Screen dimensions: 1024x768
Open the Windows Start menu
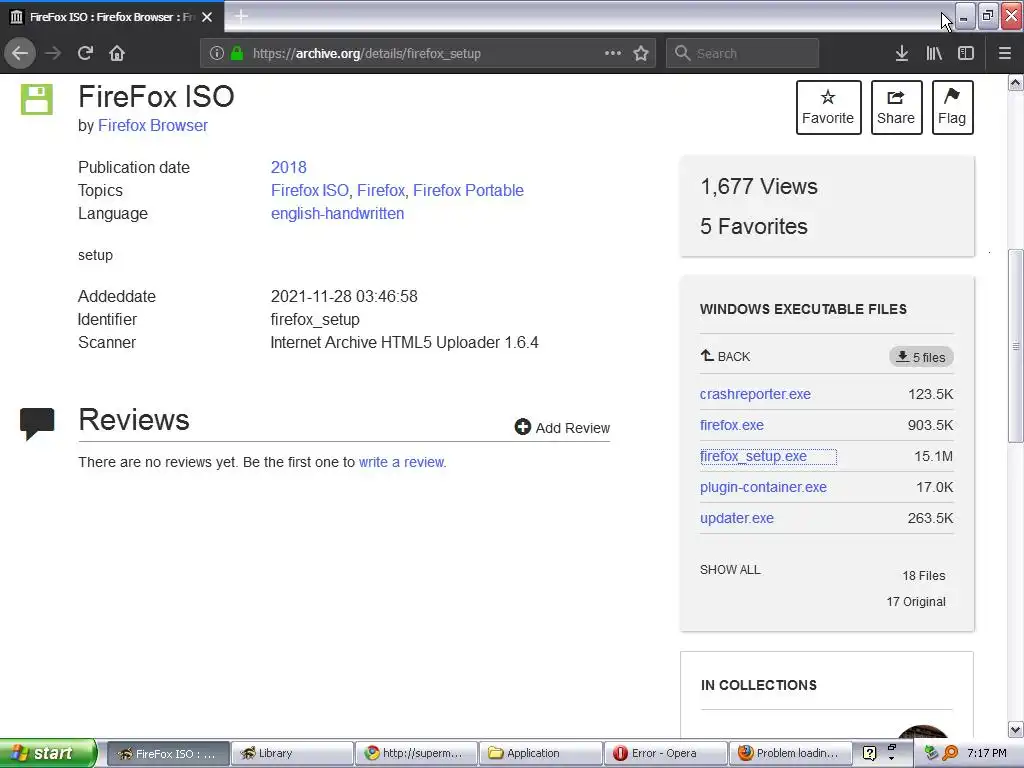click(48, 753)
